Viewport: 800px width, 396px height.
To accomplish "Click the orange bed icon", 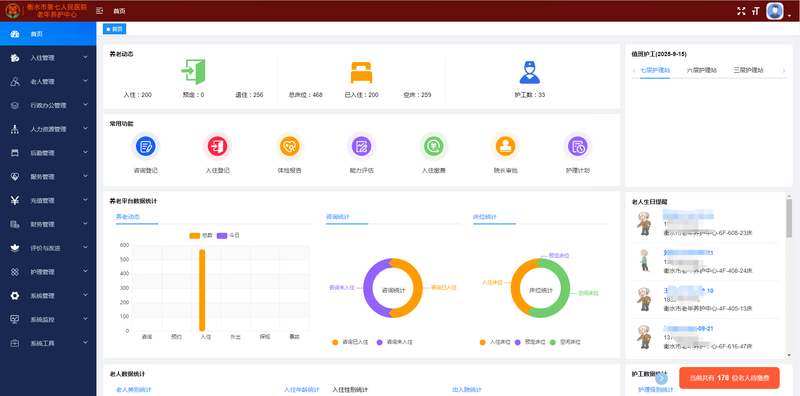I will (x=361, y=72).
